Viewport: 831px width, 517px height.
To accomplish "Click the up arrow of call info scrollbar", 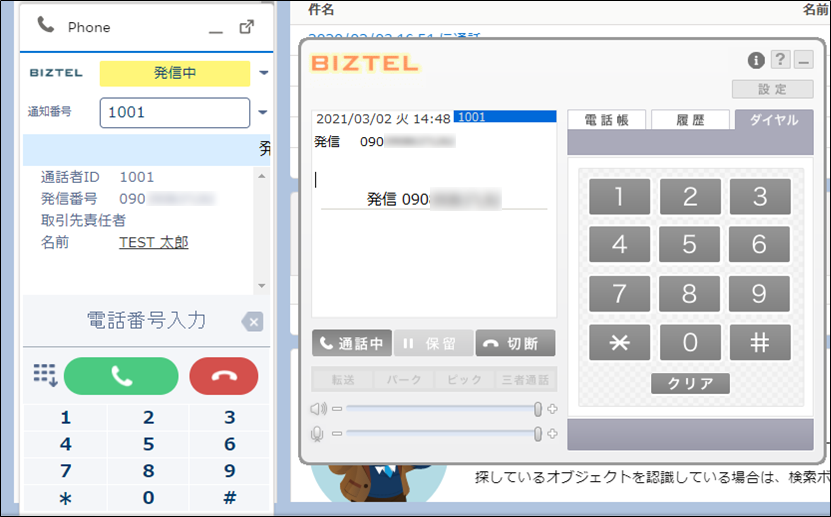I will tap(261, 176).
